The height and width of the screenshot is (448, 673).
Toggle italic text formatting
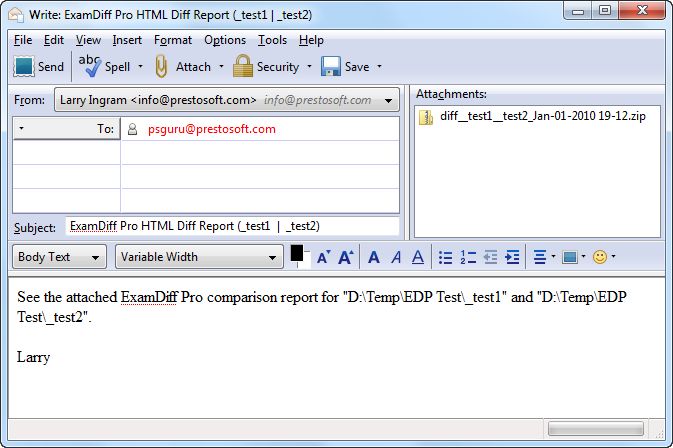point(396,257)
